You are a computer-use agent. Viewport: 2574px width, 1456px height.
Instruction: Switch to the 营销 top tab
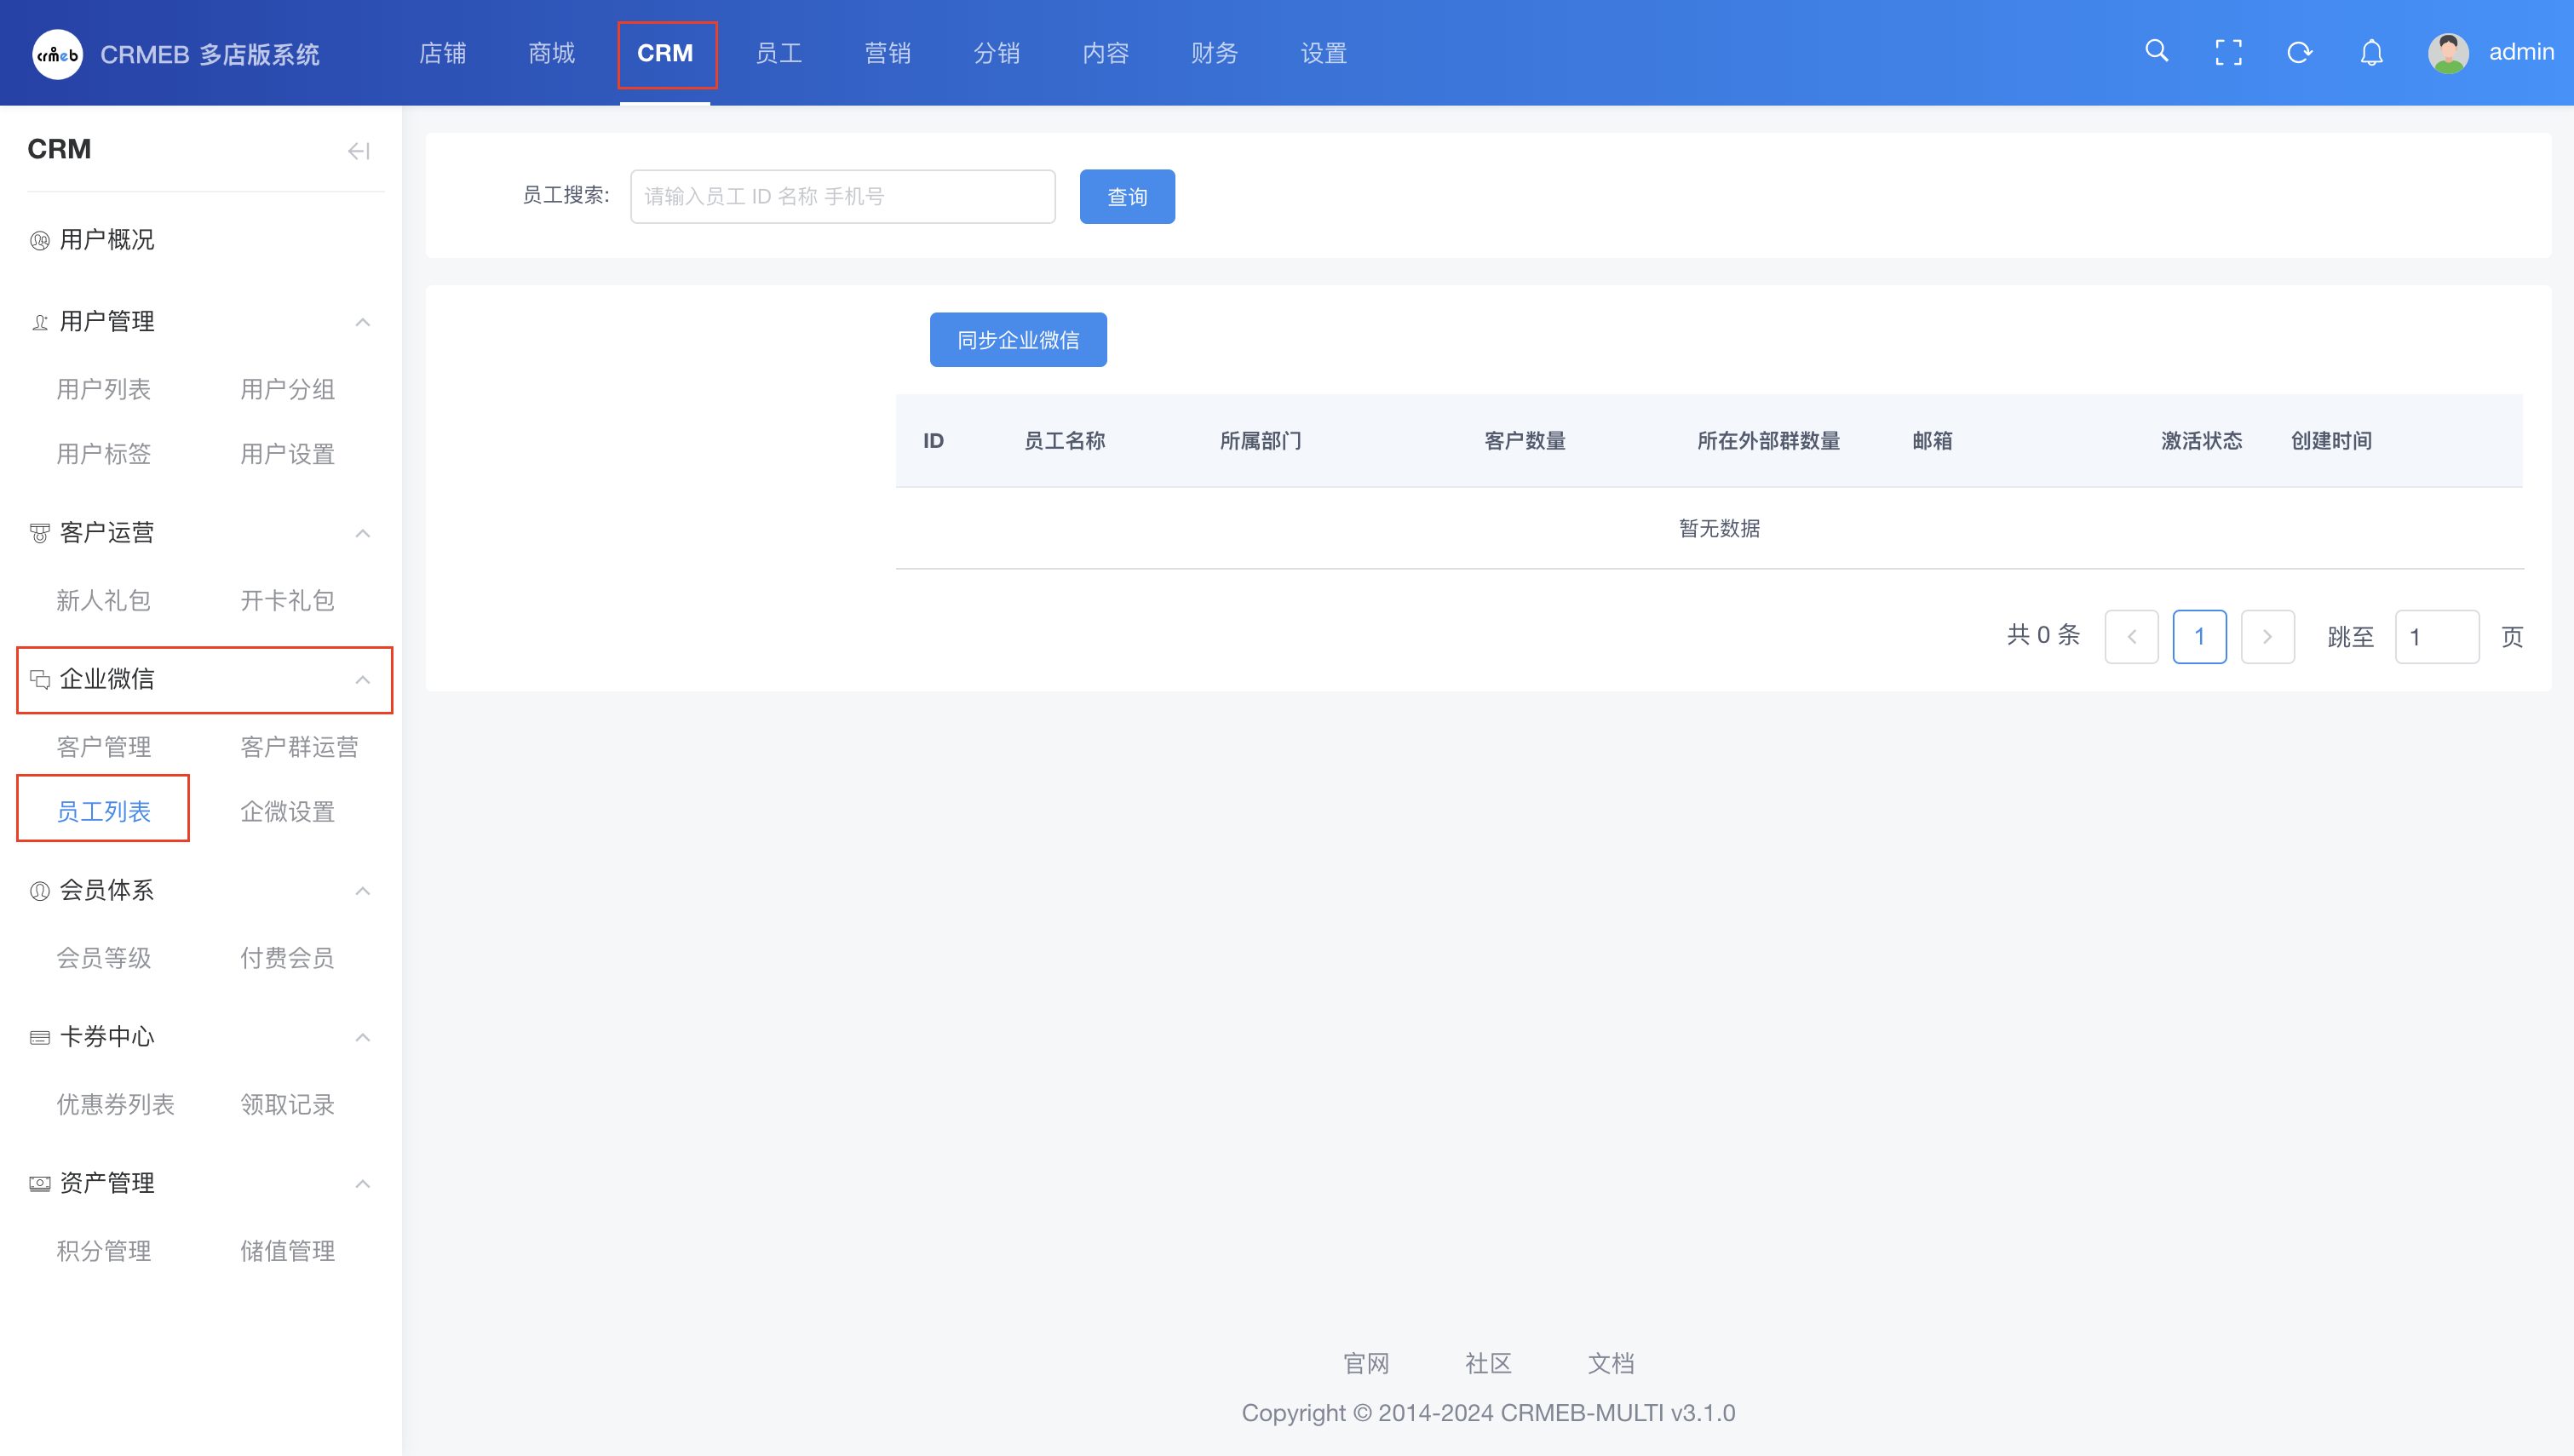(887, 53)
